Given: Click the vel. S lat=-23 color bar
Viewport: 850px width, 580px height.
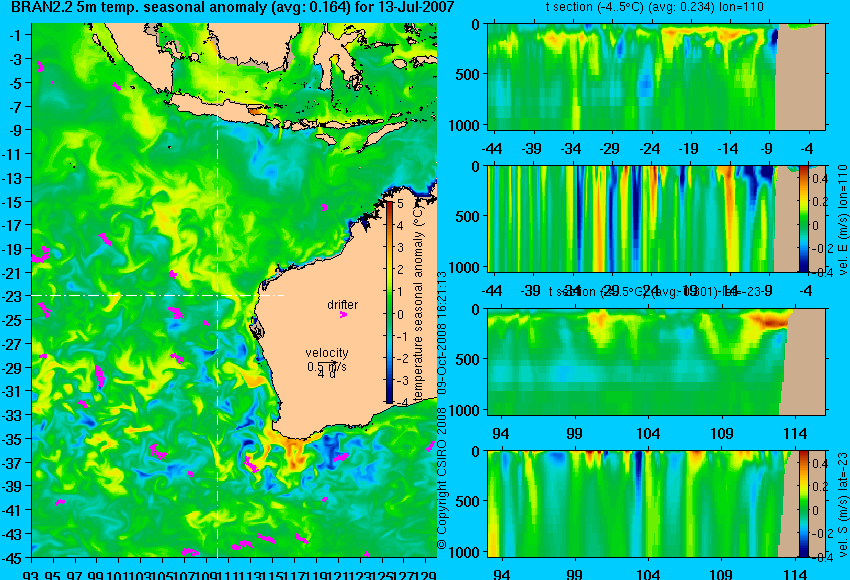Looking at the screenshot, I should pyautogui.click(x=803, y=504).
